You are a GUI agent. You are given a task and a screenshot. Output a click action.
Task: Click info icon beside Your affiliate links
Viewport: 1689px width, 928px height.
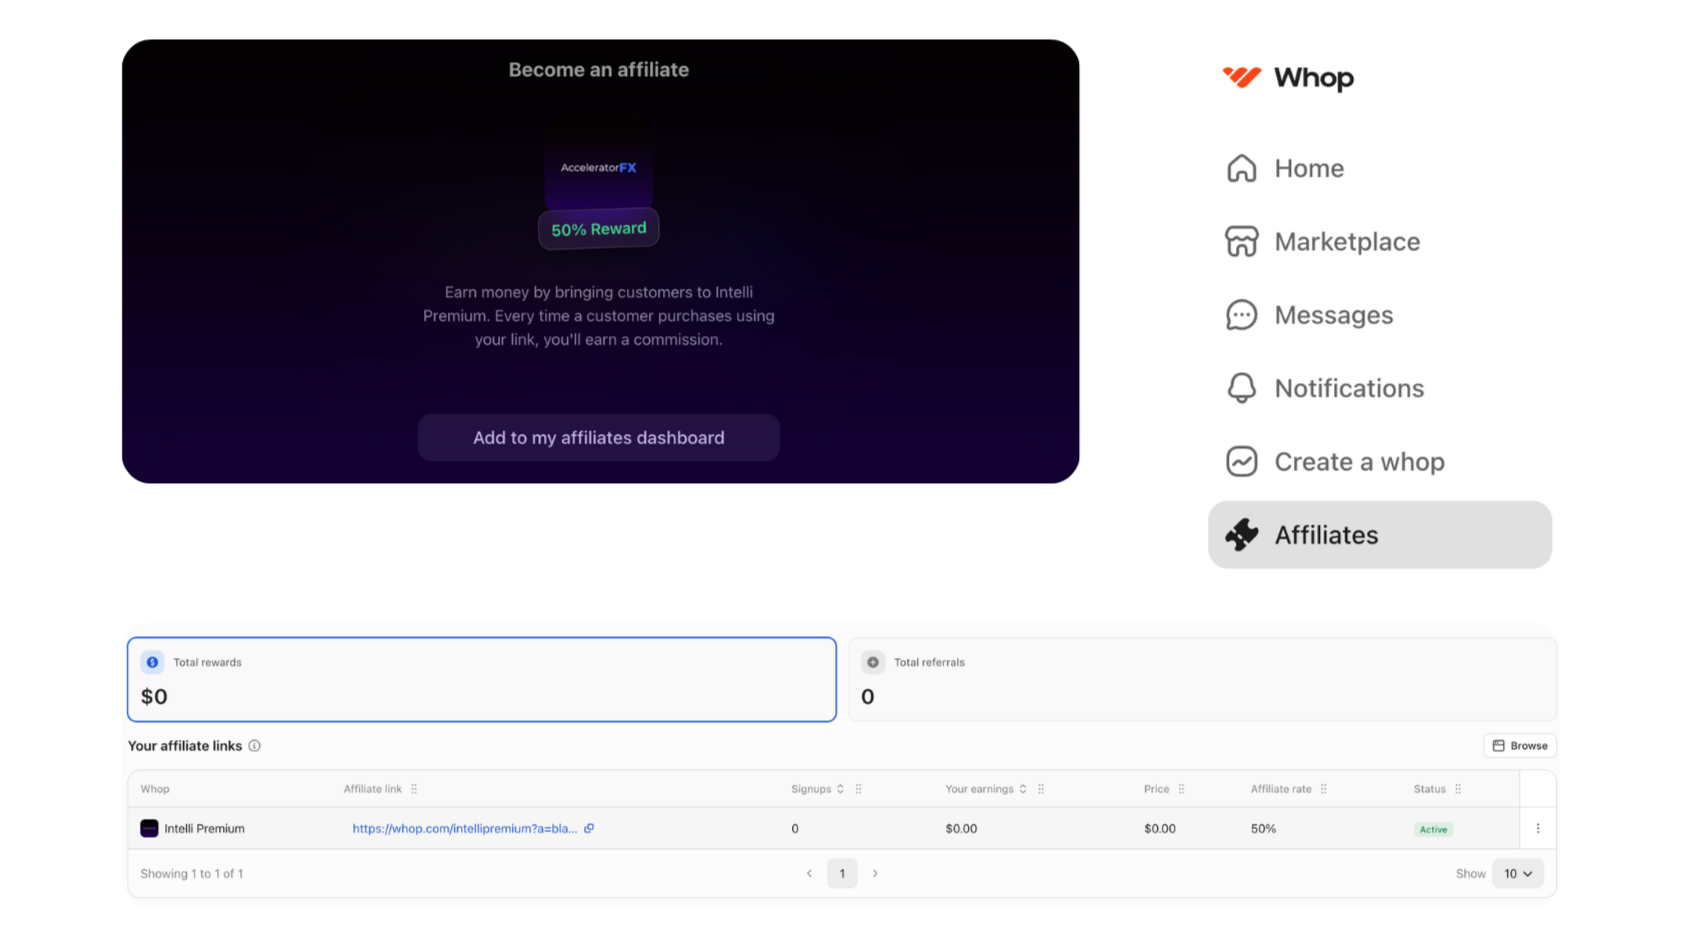point(255,746)
